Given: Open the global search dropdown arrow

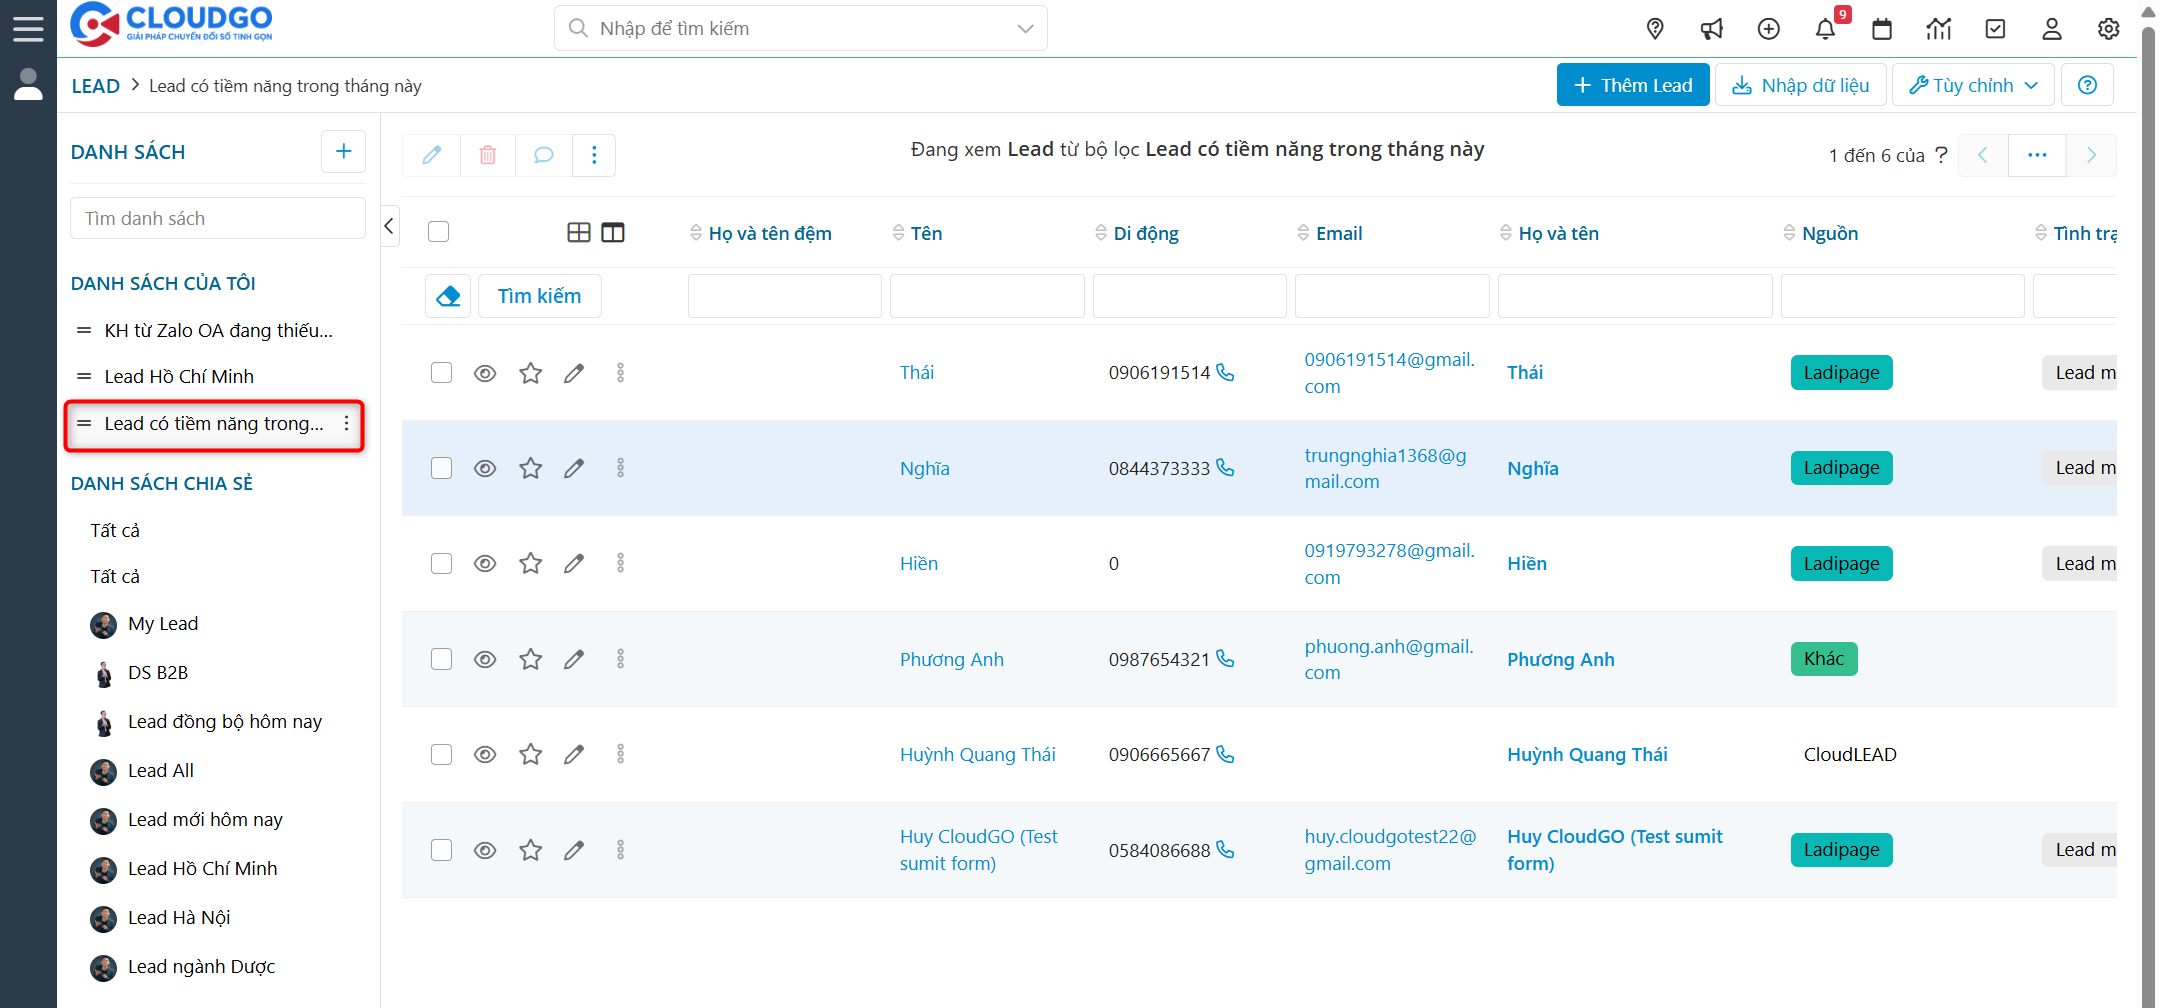Looking at the screenshot, I should pos(1025,28).
